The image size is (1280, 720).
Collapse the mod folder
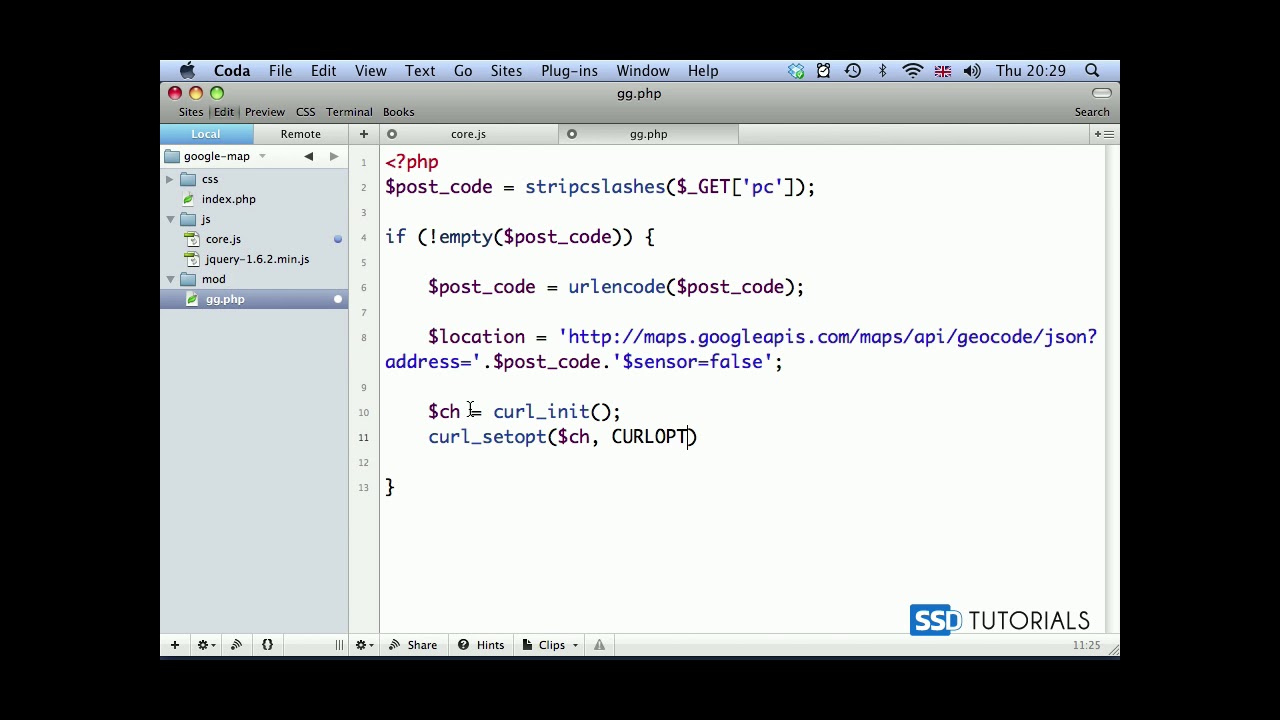click(170, 279)
